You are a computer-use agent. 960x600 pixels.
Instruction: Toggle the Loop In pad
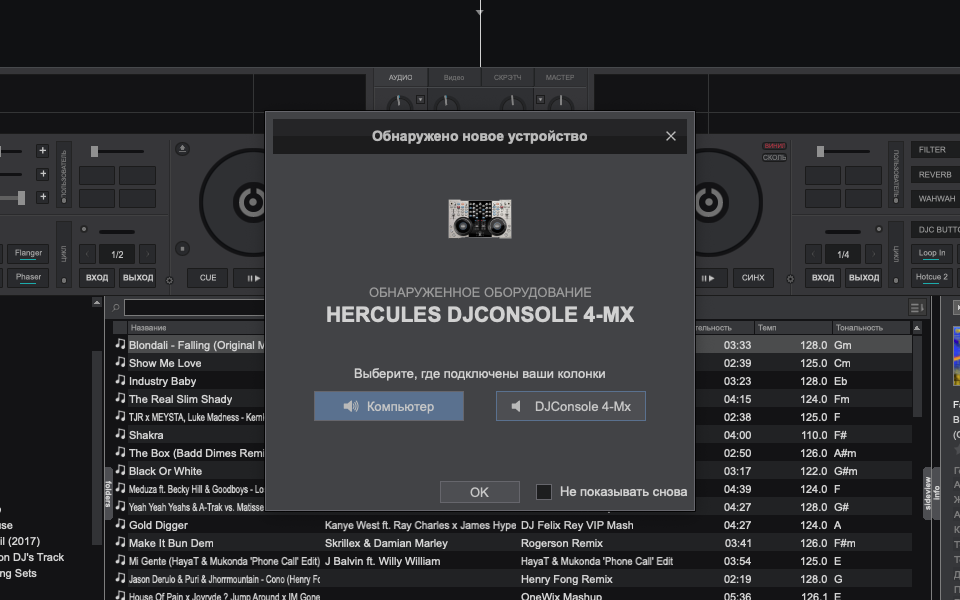point(932,253)
